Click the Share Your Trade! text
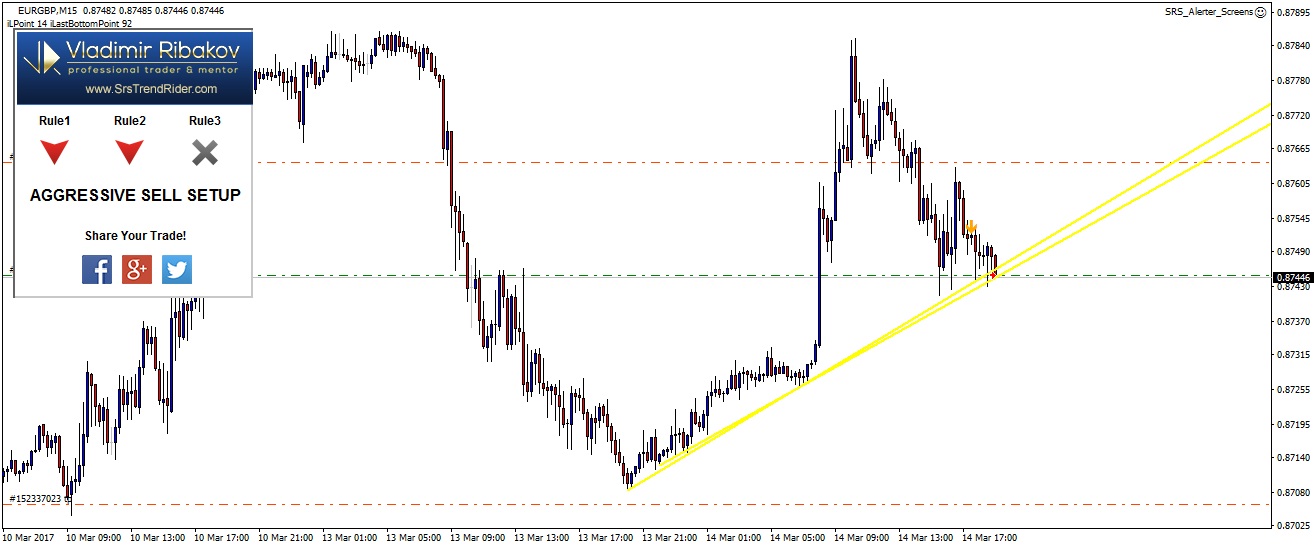1314x549 pixels. pyautogui.click(x=135, y=236)
